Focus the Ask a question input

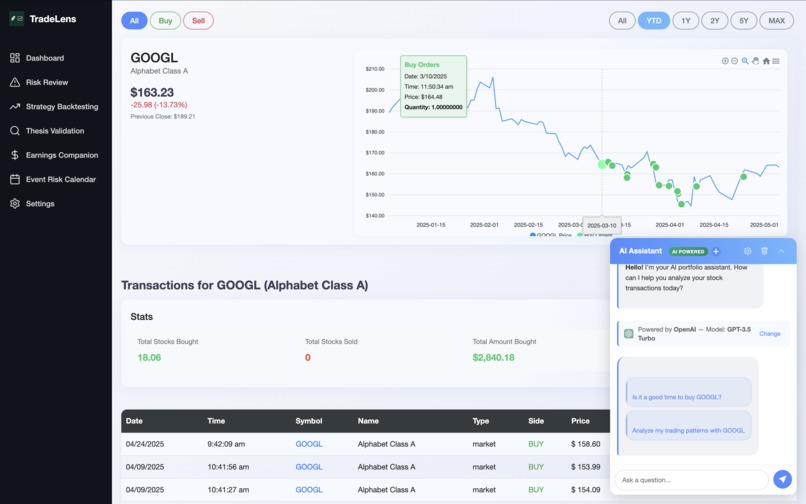[691, 480]
